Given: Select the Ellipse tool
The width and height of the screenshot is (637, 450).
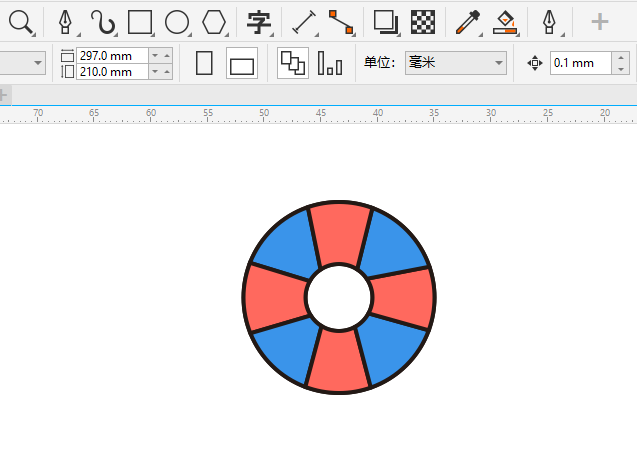Looking at the screenshot, I should (177, 22).
